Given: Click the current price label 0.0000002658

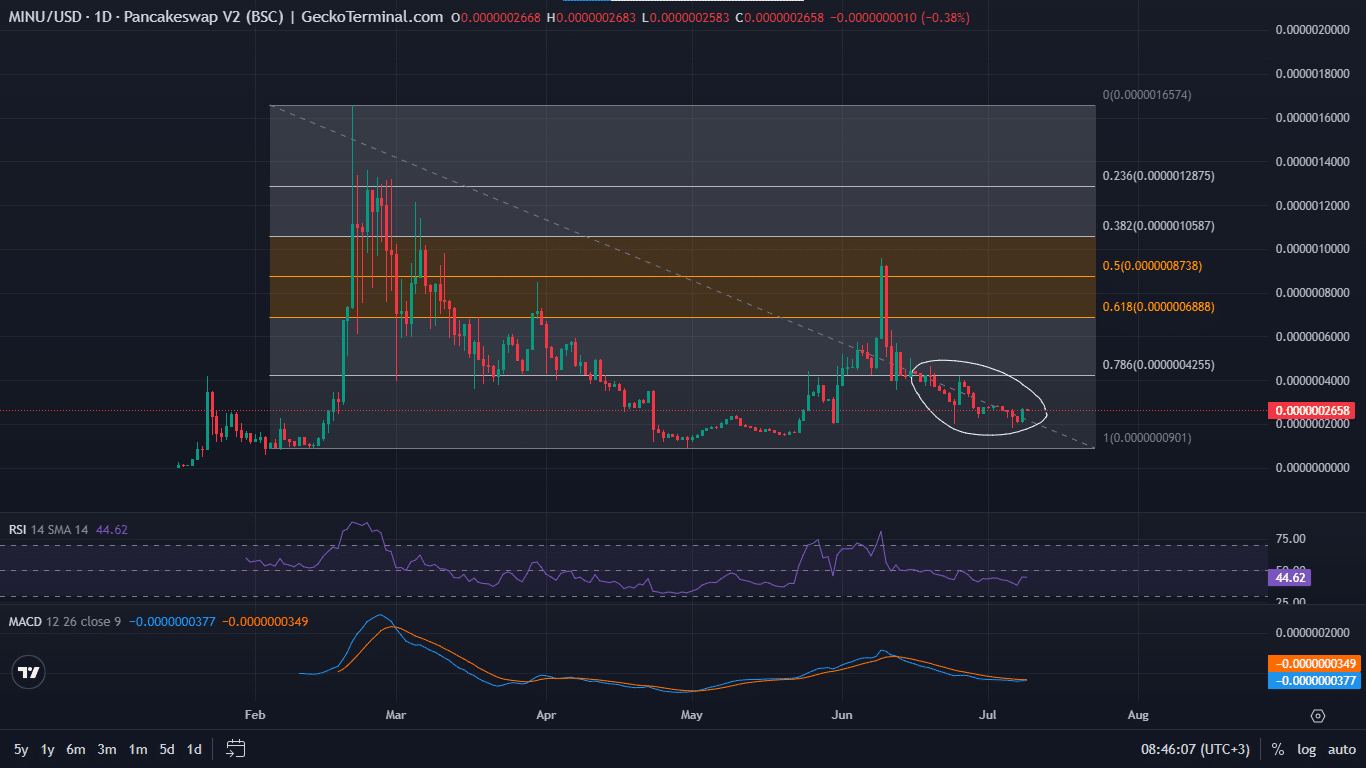Looking at the screenshot, I should [x=1310, y=411].
